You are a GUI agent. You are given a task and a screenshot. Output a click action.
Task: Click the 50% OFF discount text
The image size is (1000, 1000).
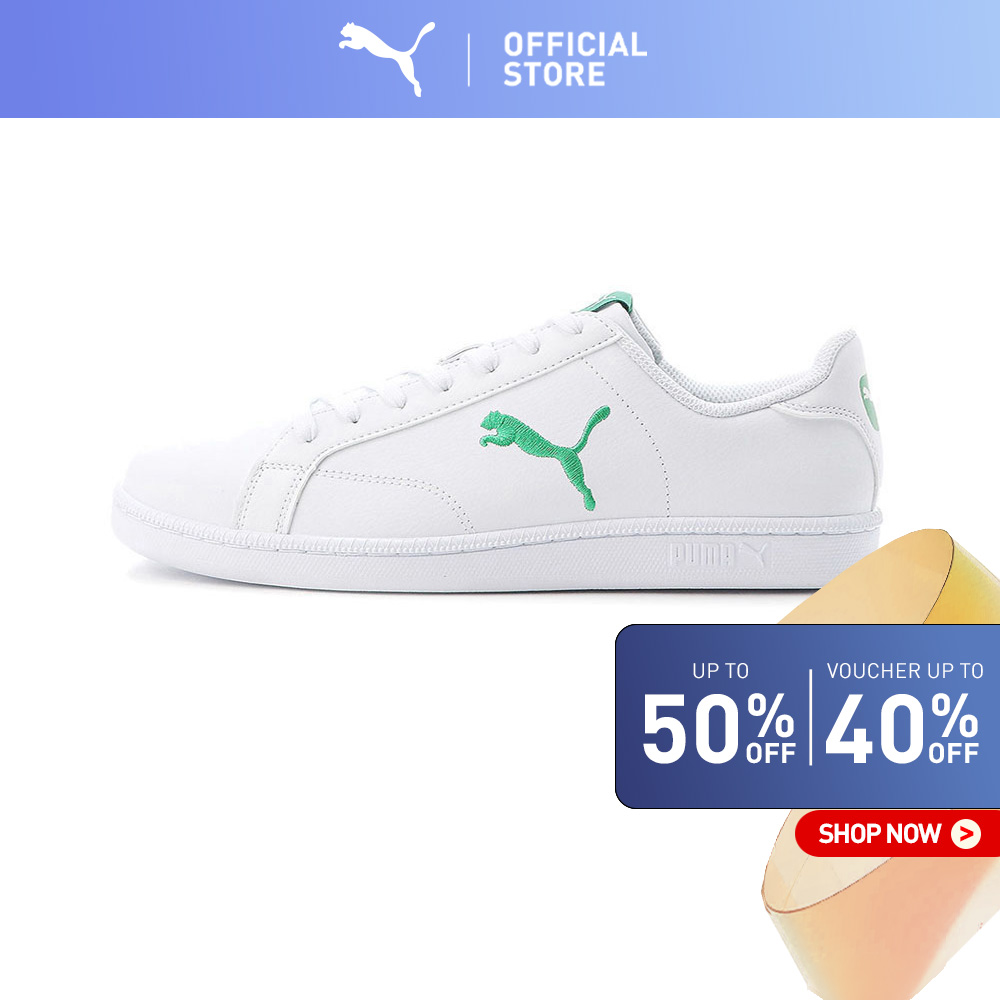(x=719, y=728)
